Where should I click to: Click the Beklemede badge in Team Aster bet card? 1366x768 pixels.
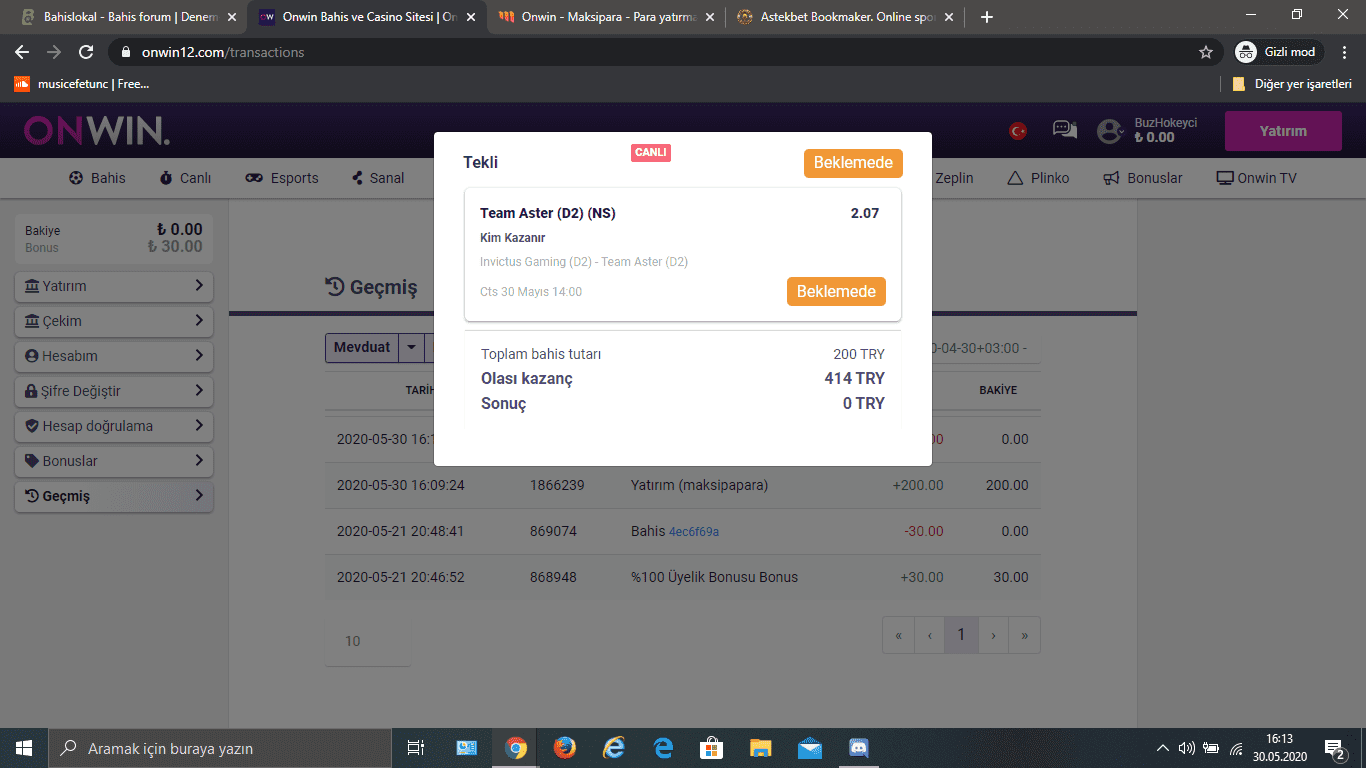[836, 291]
